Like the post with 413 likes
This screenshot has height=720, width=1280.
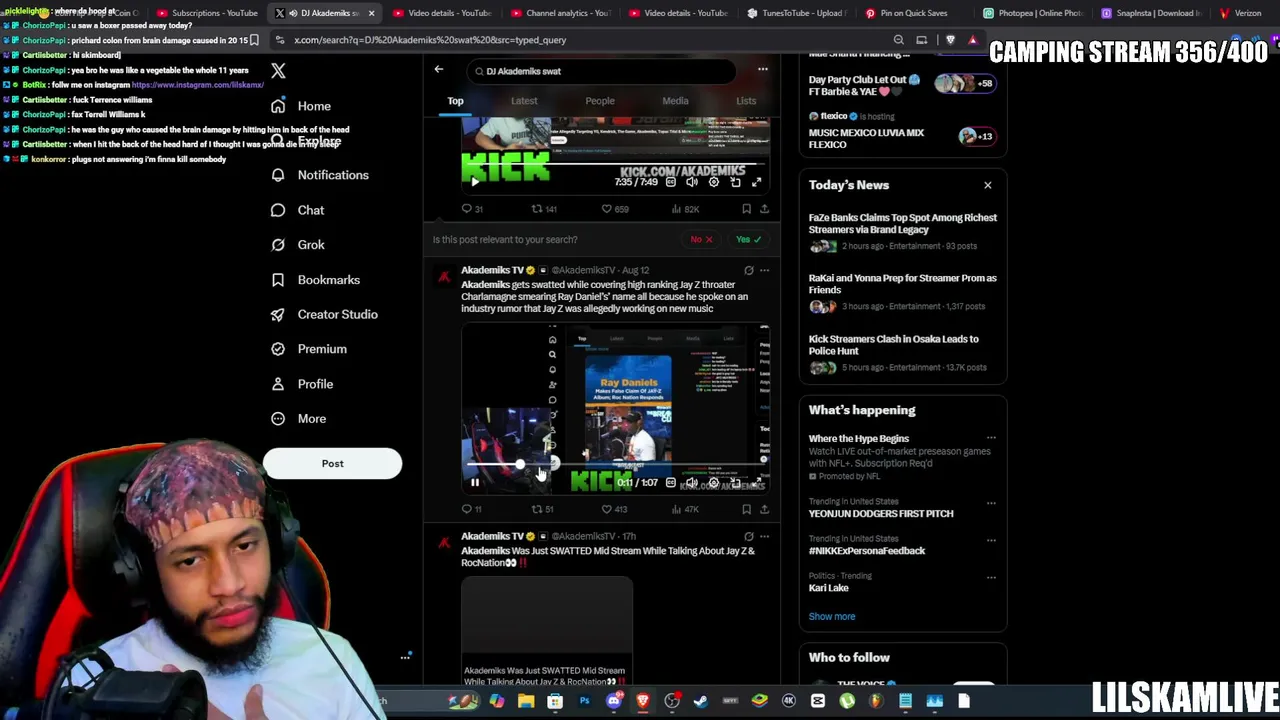click(x=615, y=509)
